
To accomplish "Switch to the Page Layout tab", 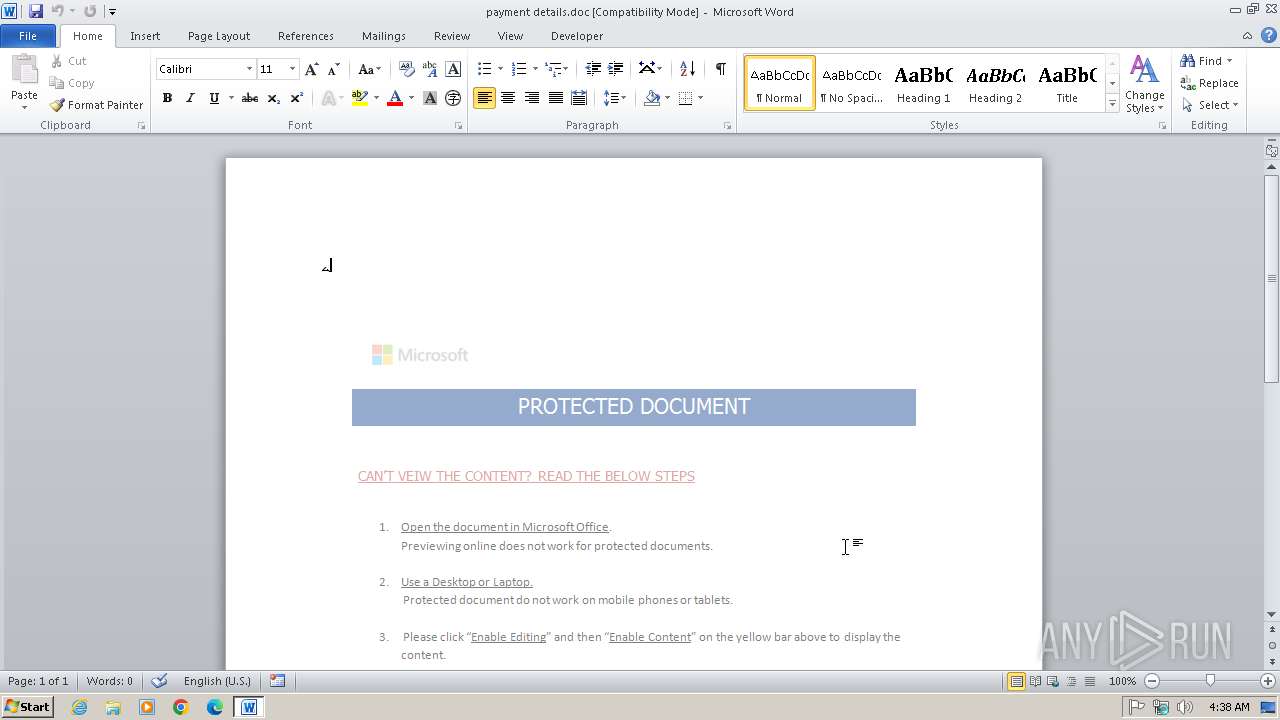I will [219, 36].
